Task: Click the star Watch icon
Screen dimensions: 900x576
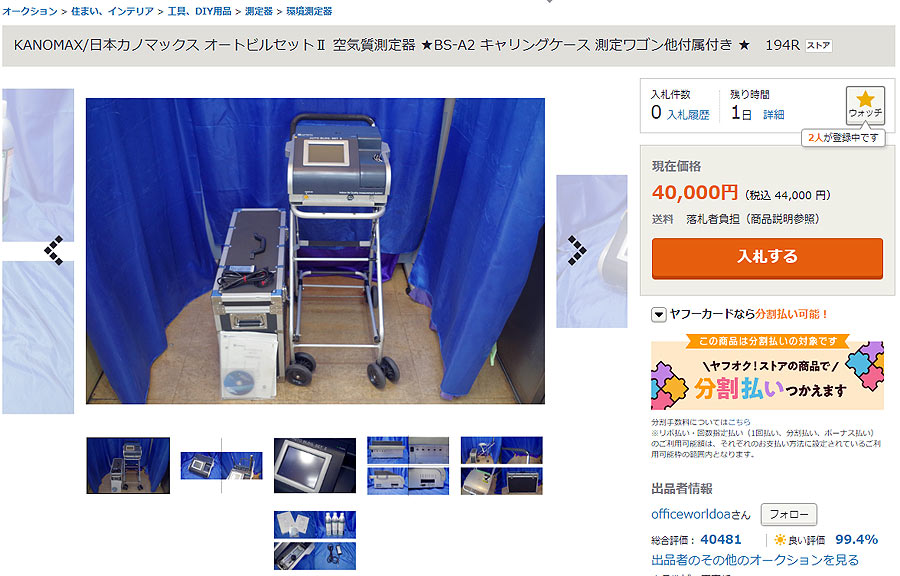Action: pos(865,105)
